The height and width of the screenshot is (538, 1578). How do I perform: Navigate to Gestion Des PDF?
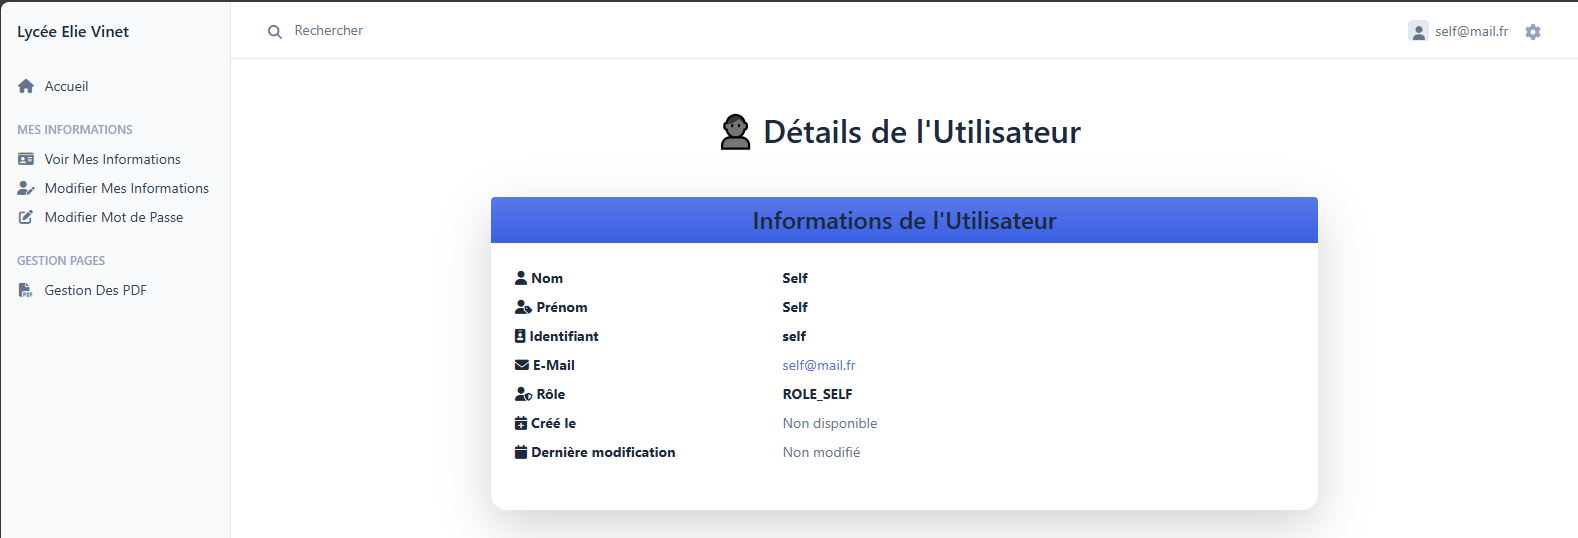(95, 290)
